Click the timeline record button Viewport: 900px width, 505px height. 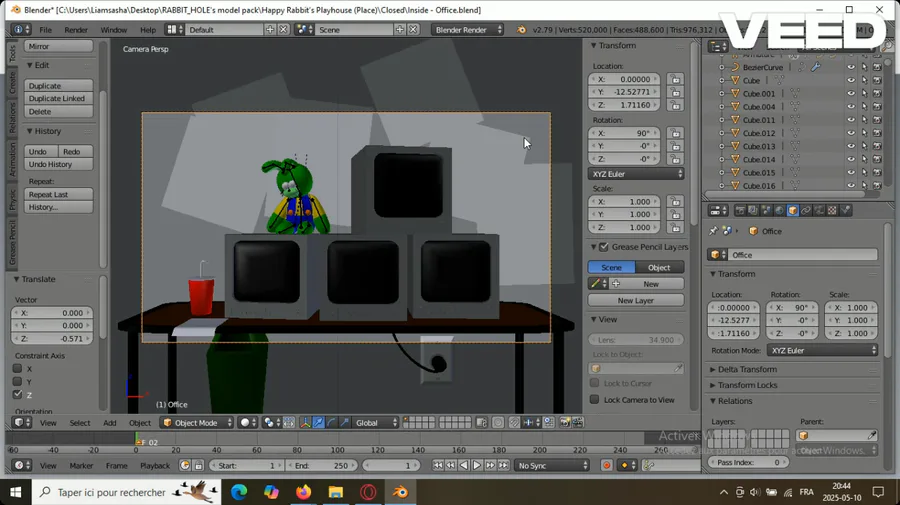coord(607,465)
